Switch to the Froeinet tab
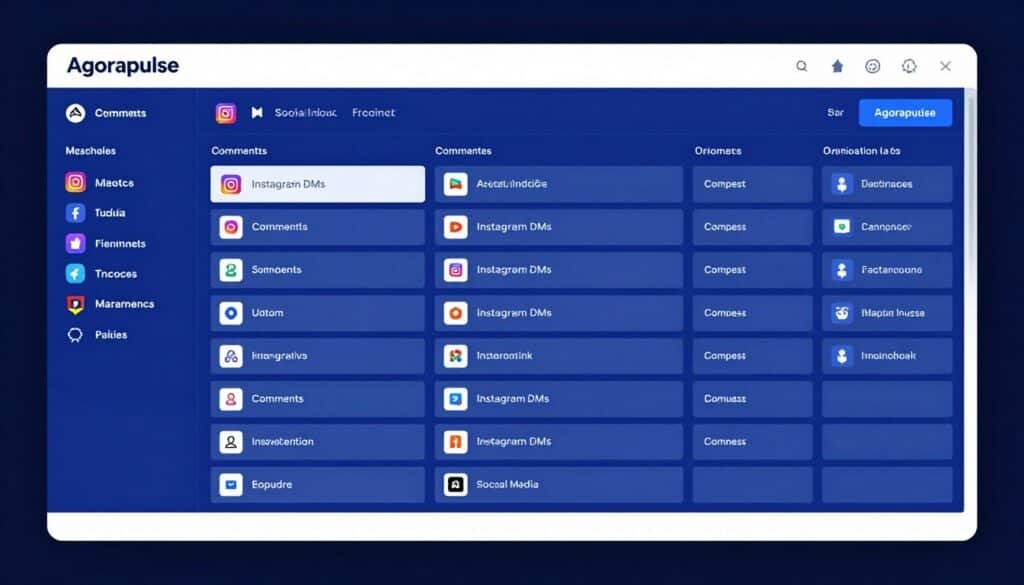Screen dimensions: 1024x585 [x=374, y=113]
